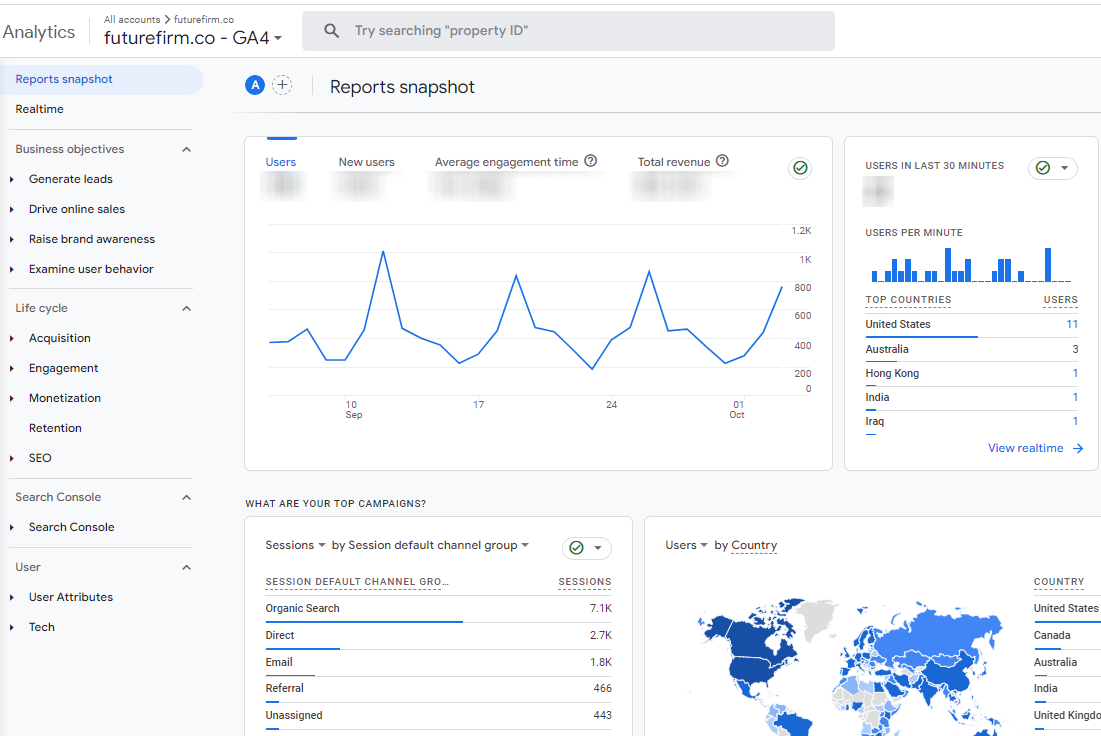The image size is (1101, 736).
Task: Click the Organic Search bar in channels
Action: click(364, 622)
